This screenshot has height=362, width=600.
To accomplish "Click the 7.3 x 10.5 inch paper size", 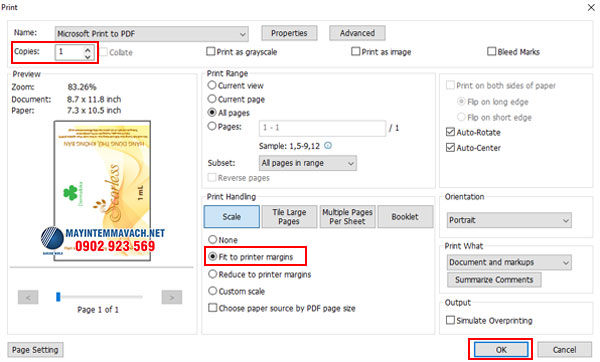I will coord(94,111).
